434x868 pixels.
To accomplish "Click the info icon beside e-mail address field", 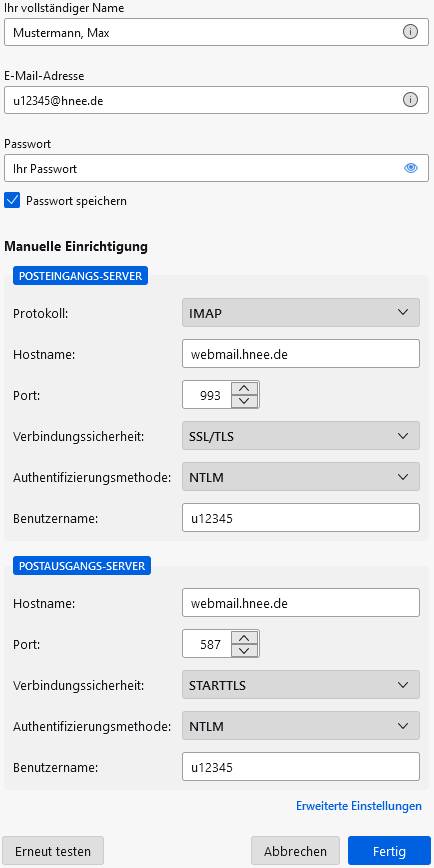I will (410, 100).
